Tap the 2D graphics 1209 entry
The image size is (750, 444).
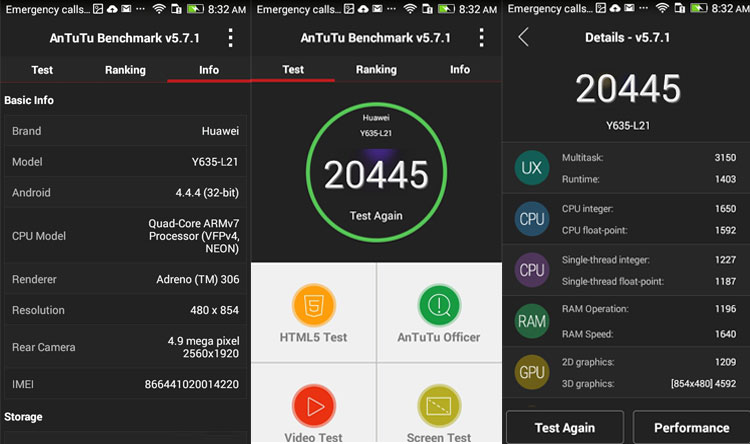point(649,362)
